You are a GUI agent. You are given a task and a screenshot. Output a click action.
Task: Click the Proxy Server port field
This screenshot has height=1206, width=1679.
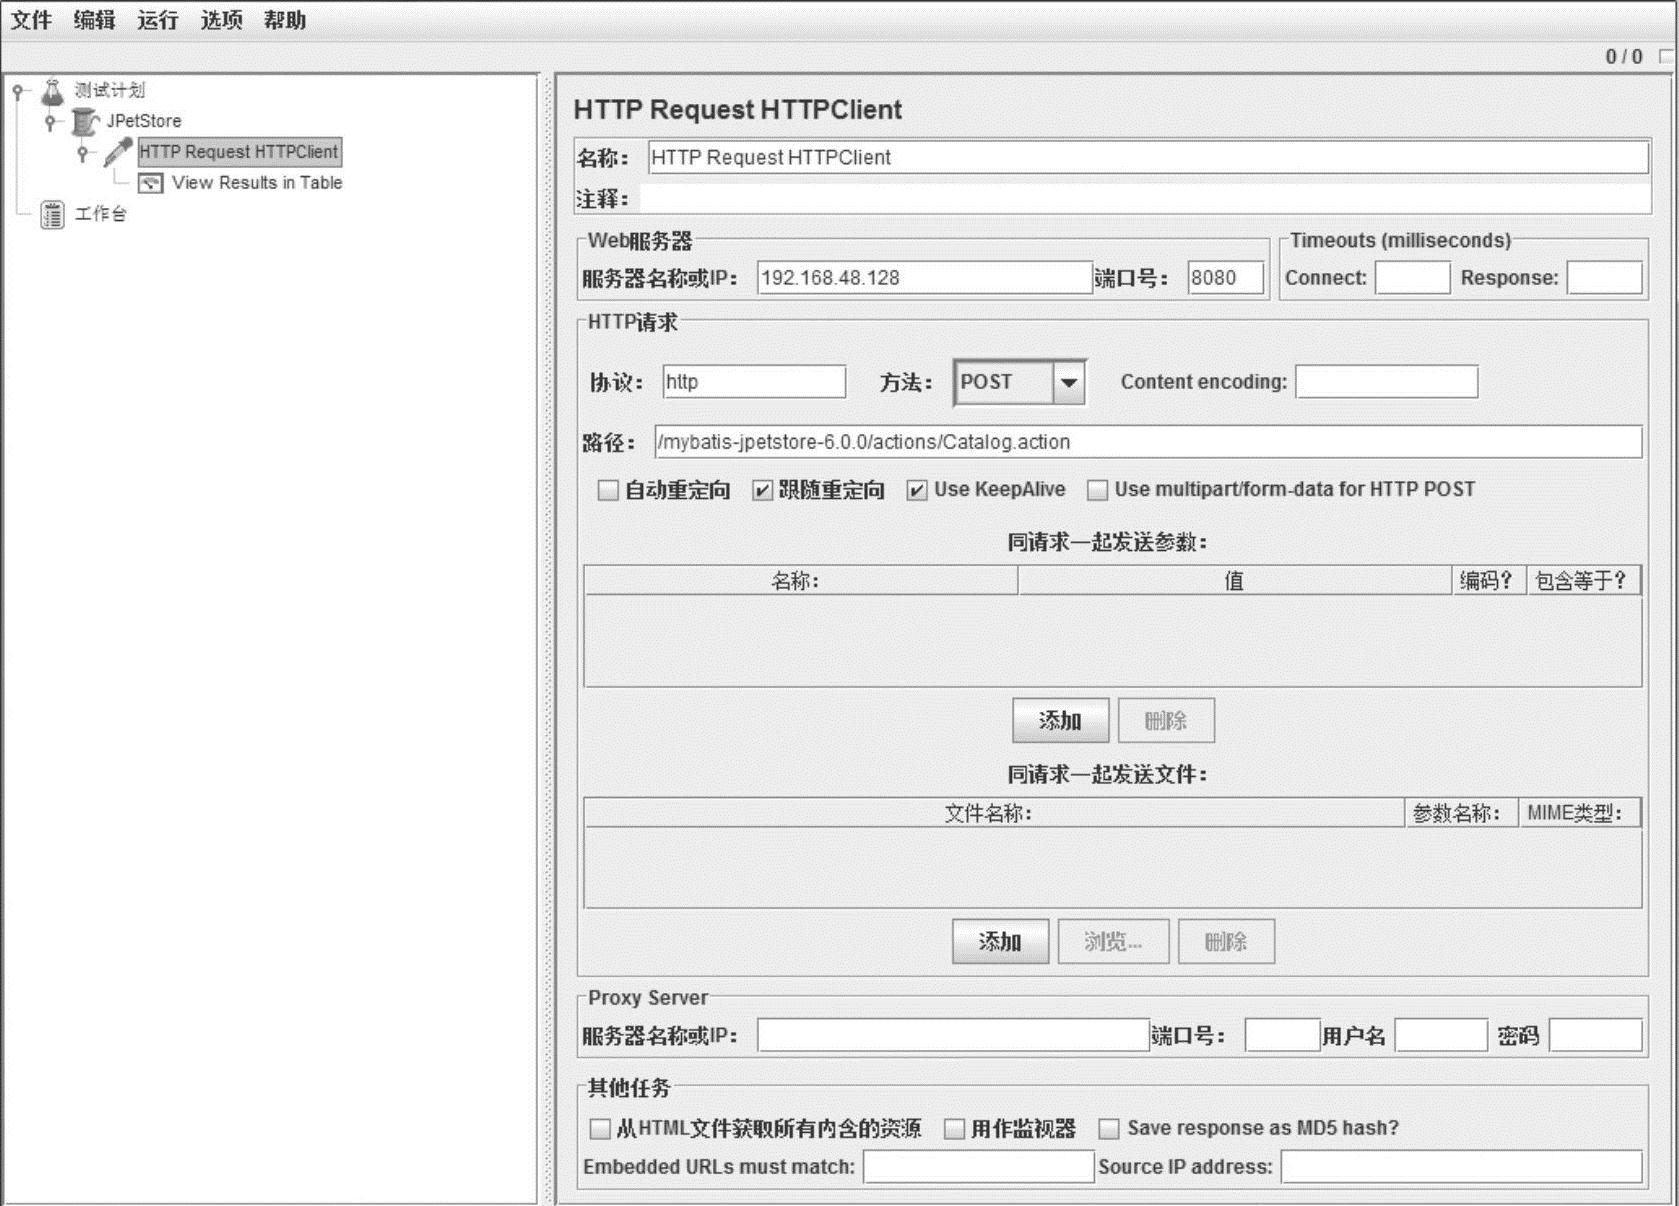(1282, 1035)
